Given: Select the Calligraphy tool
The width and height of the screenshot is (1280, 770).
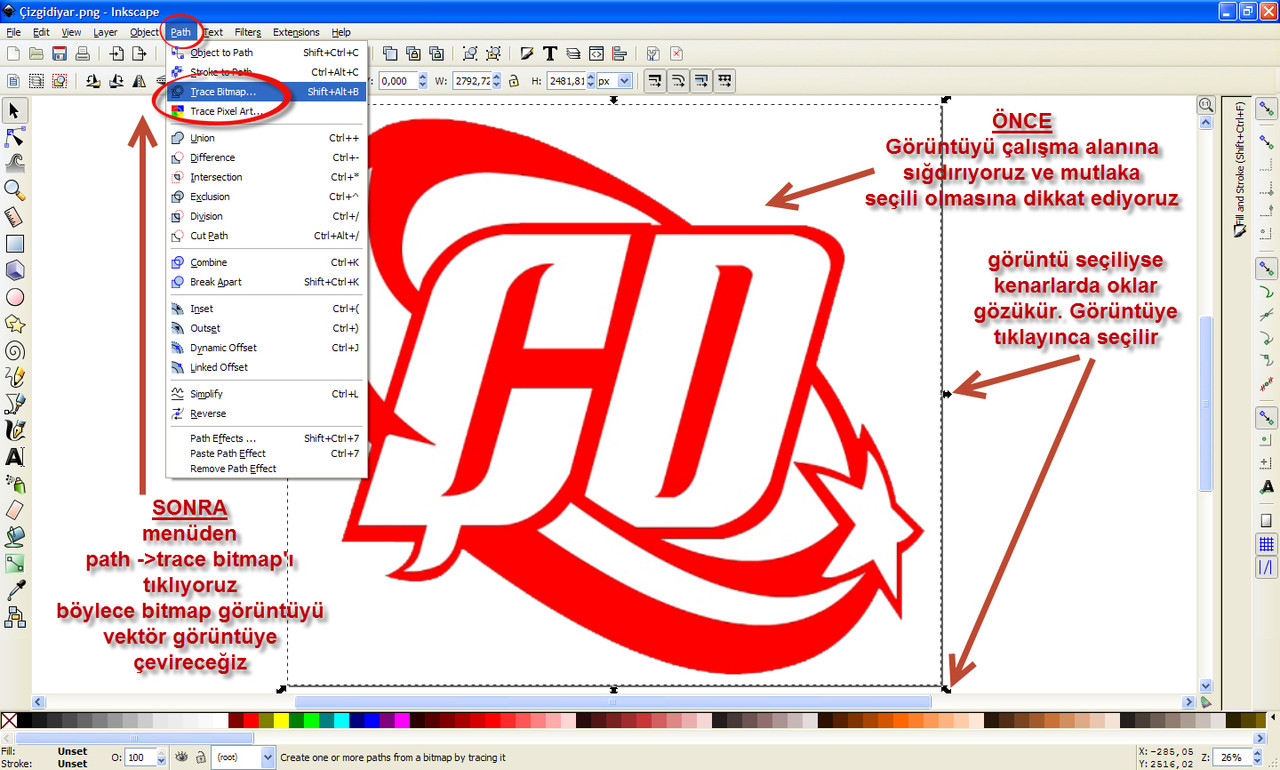Looking at the screenshot, I should (15, 431).
